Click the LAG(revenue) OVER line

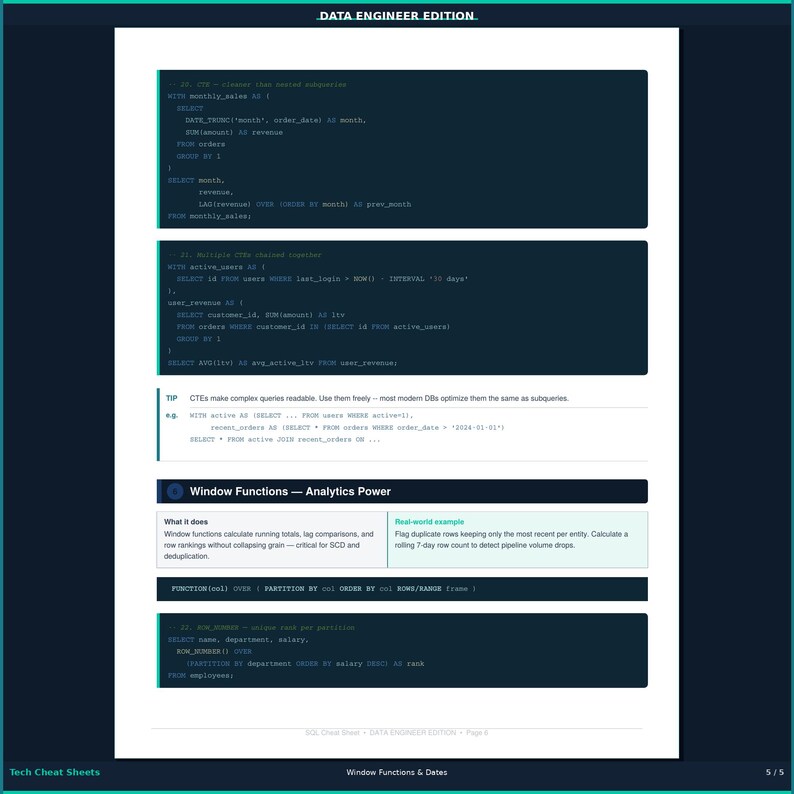[305, 205]
